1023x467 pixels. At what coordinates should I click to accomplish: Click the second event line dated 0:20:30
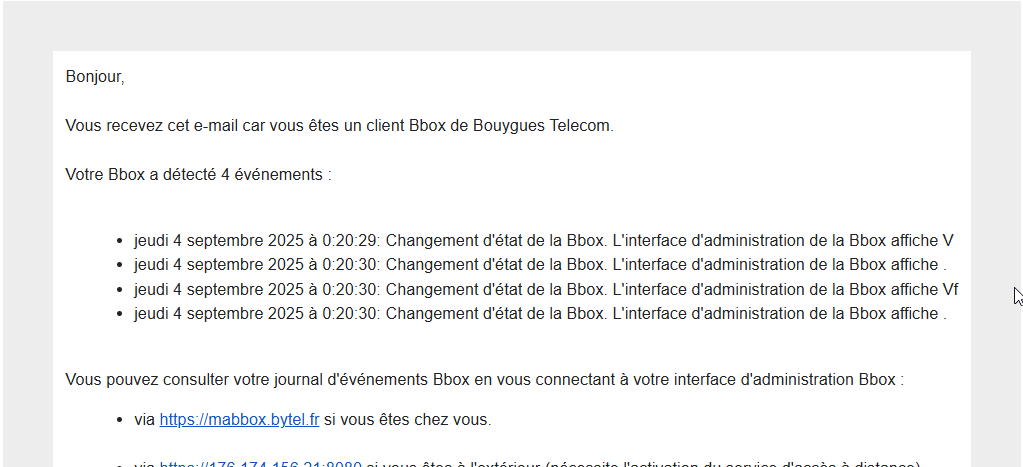546,290
